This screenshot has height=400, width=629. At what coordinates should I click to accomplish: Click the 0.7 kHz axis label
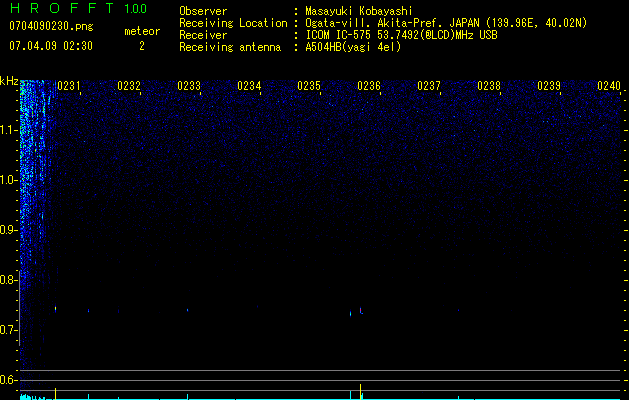pos(8,330)
